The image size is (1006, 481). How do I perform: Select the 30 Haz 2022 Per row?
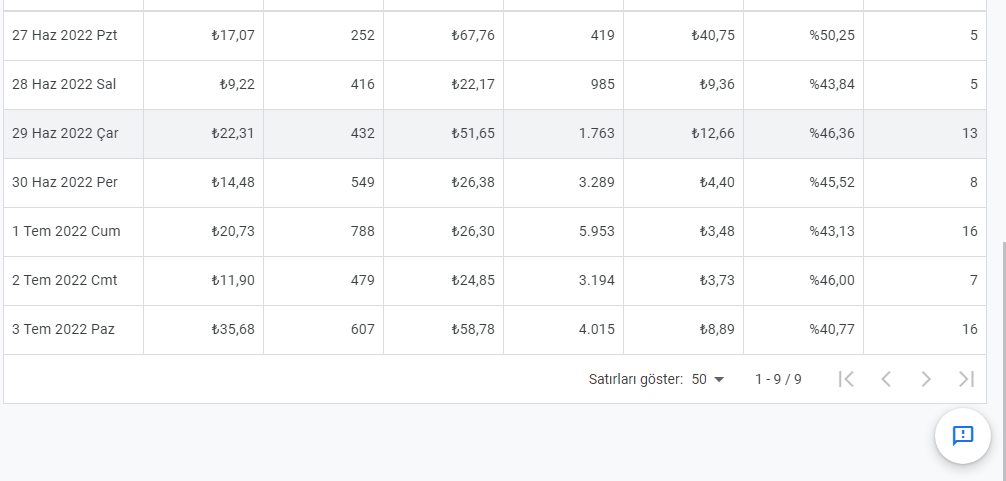[495, 183]
